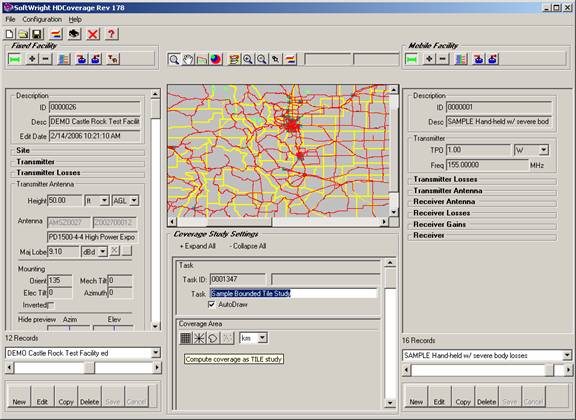This screenshot has width=576, height=420.
Task: Open the SAMPLE Hand-held mobile record dropdown
Action: point(567,355)
